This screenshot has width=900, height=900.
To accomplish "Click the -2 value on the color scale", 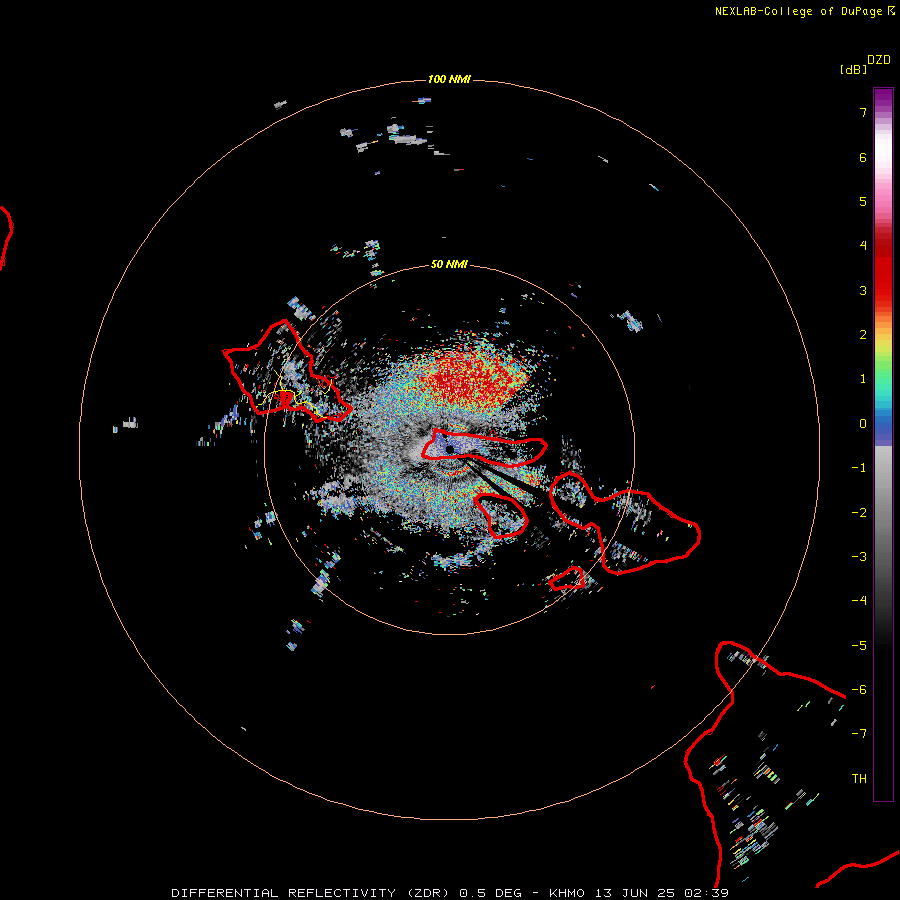I will (x=859, y=513).
